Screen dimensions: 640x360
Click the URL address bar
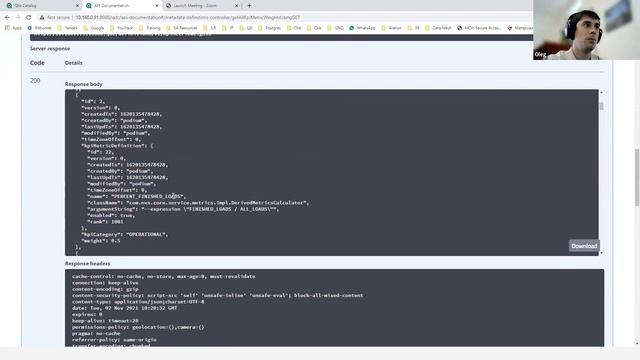tap(286, 18)
